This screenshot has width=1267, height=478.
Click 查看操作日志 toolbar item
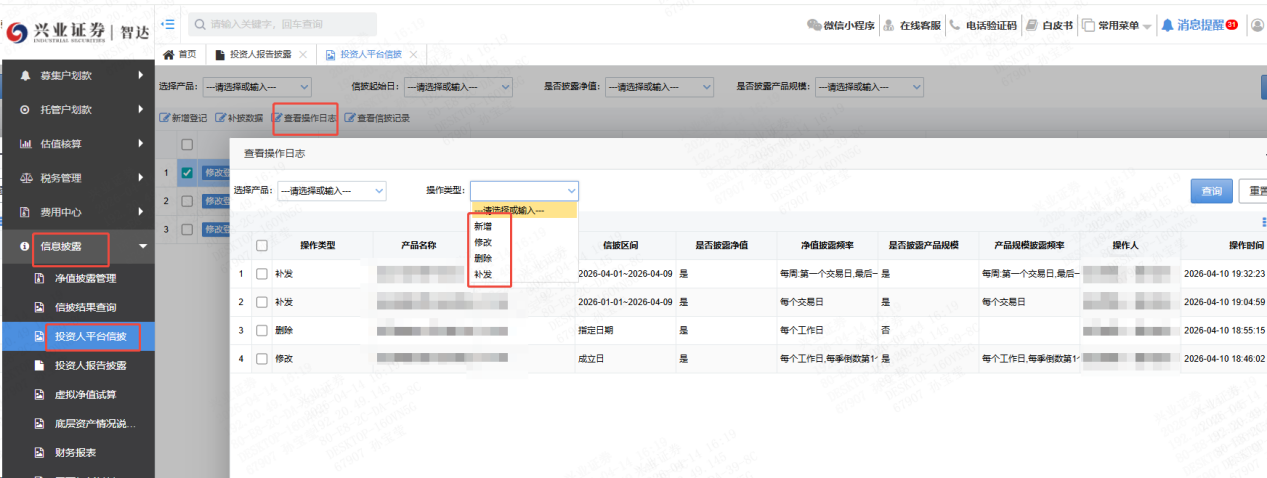(x=304, y=118)
